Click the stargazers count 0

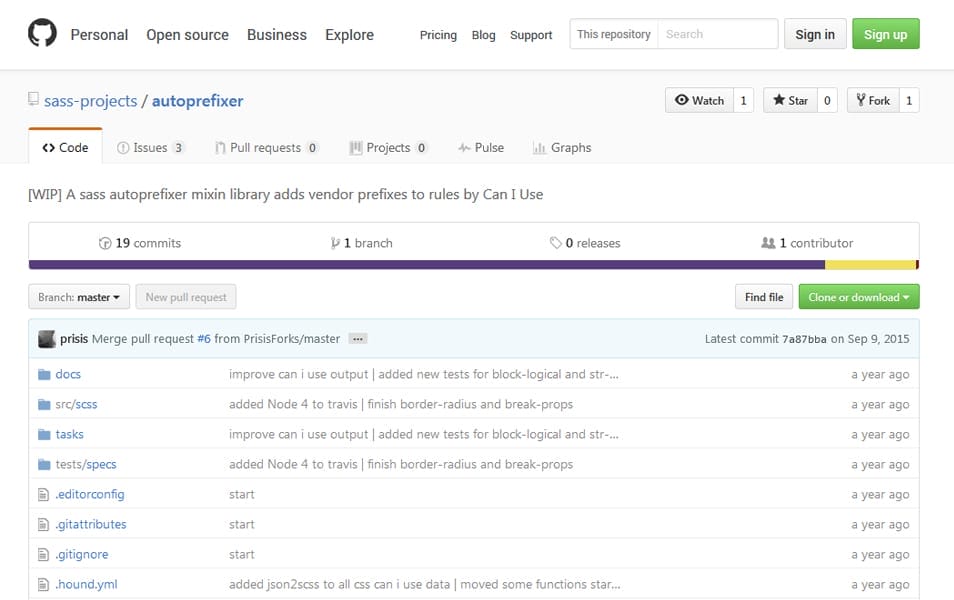pos(827,100)
